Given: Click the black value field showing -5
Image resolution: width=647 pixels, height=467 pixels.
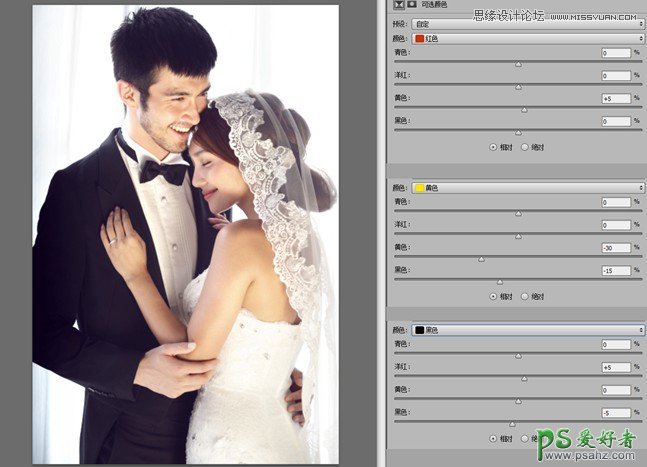Looking at the screenshot, I should coord(615,412).
